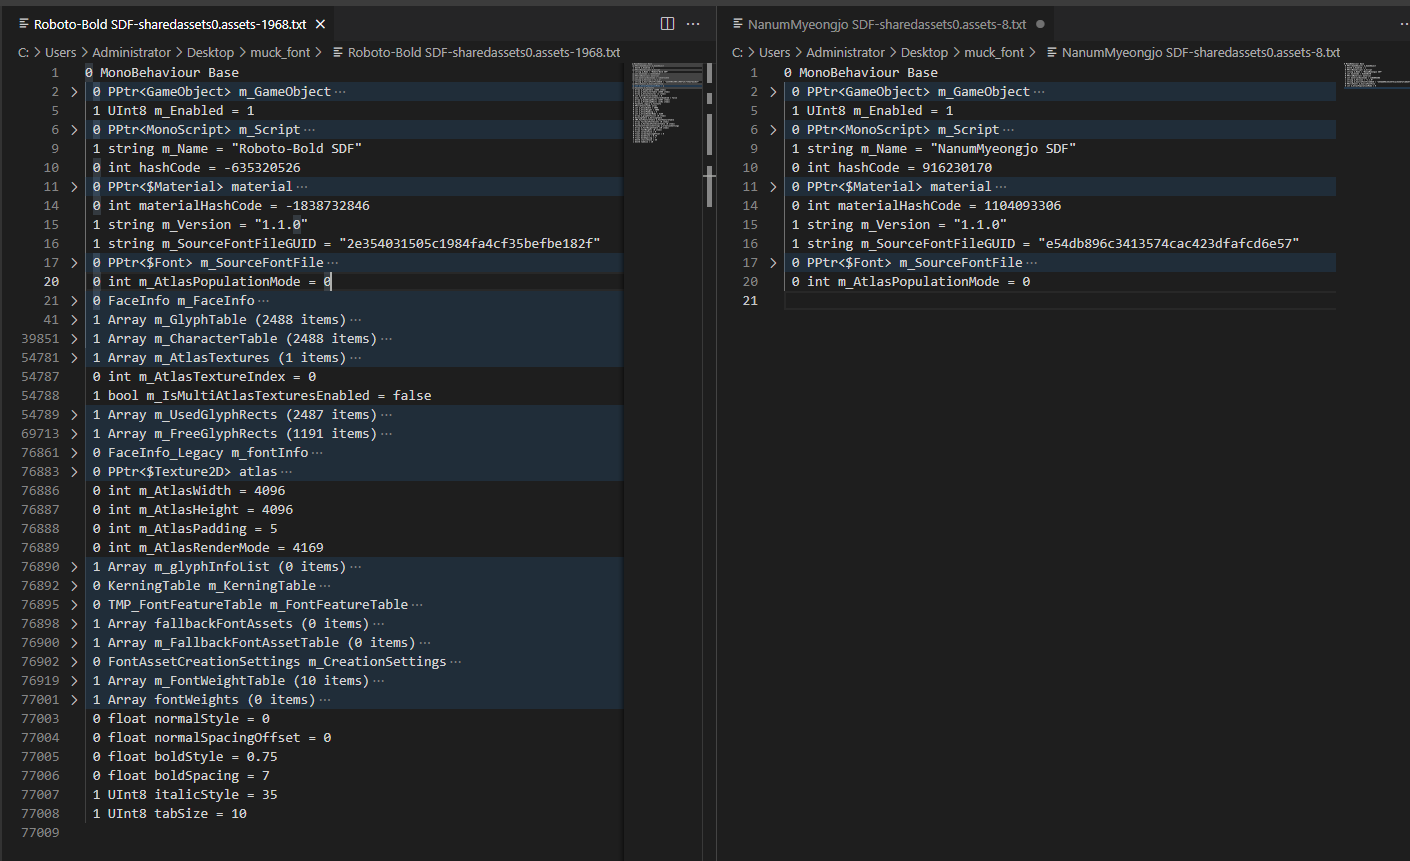The width and height of the screenshot is (1410, 861).
Task: Expand the TMP_FontFeatureTable fold
Action: click(x=74, y=605)
